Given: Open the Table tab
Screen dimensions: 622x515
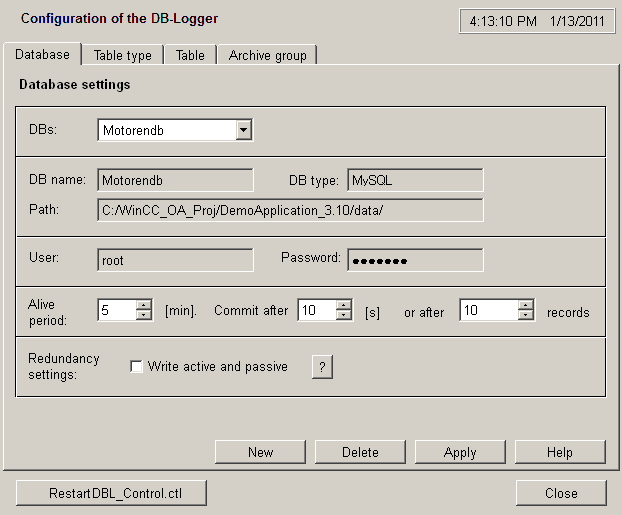Looking at the screenshot, I should pyautogui.click(x=190, y=56).
